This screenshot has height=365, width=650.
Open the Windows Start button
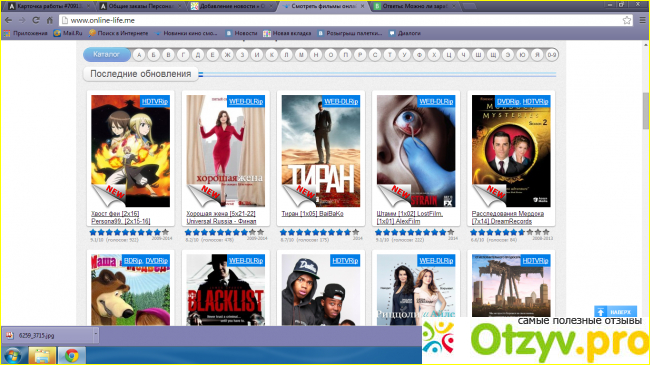tap(13, 356)
